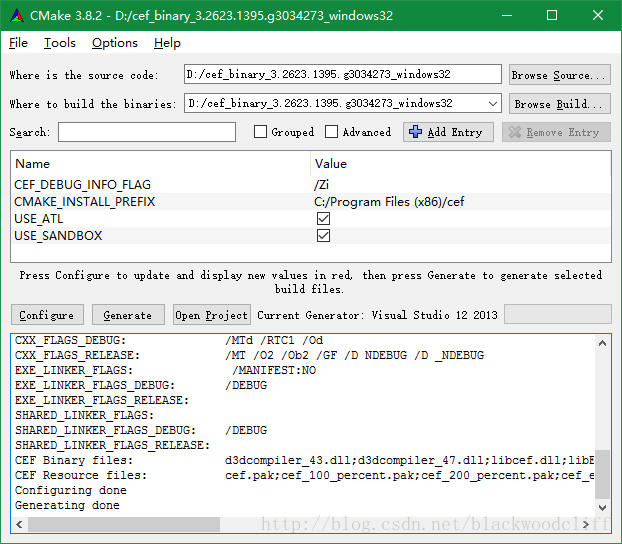This screenshot has height=544, width=622.
Task: Click the CMake logo icon in title bar
Action: [17, 15]
